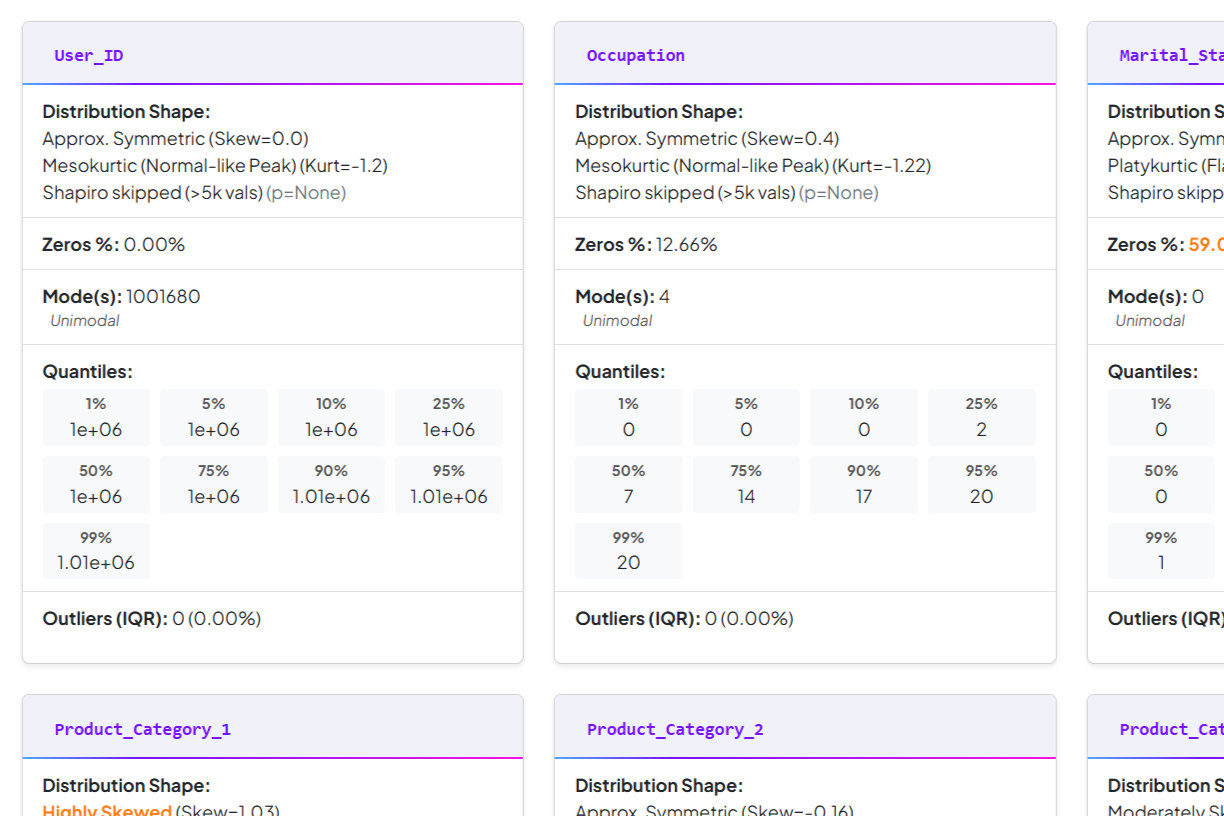Click the 1001680 mode value in User_ID
This screenshot has width=1224, height=816.
click(x=163, y=296)
